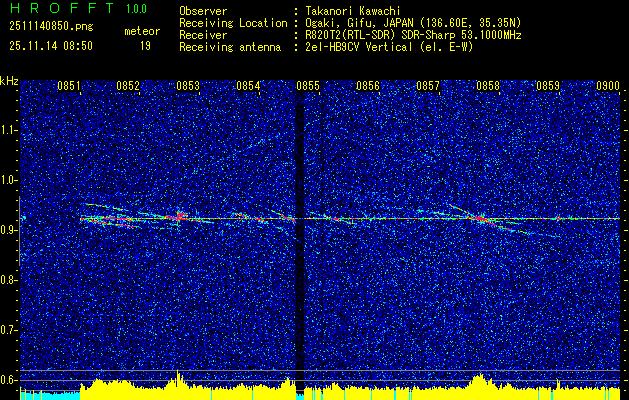Click the cyan power segment at bottom left

coord(50,395)
